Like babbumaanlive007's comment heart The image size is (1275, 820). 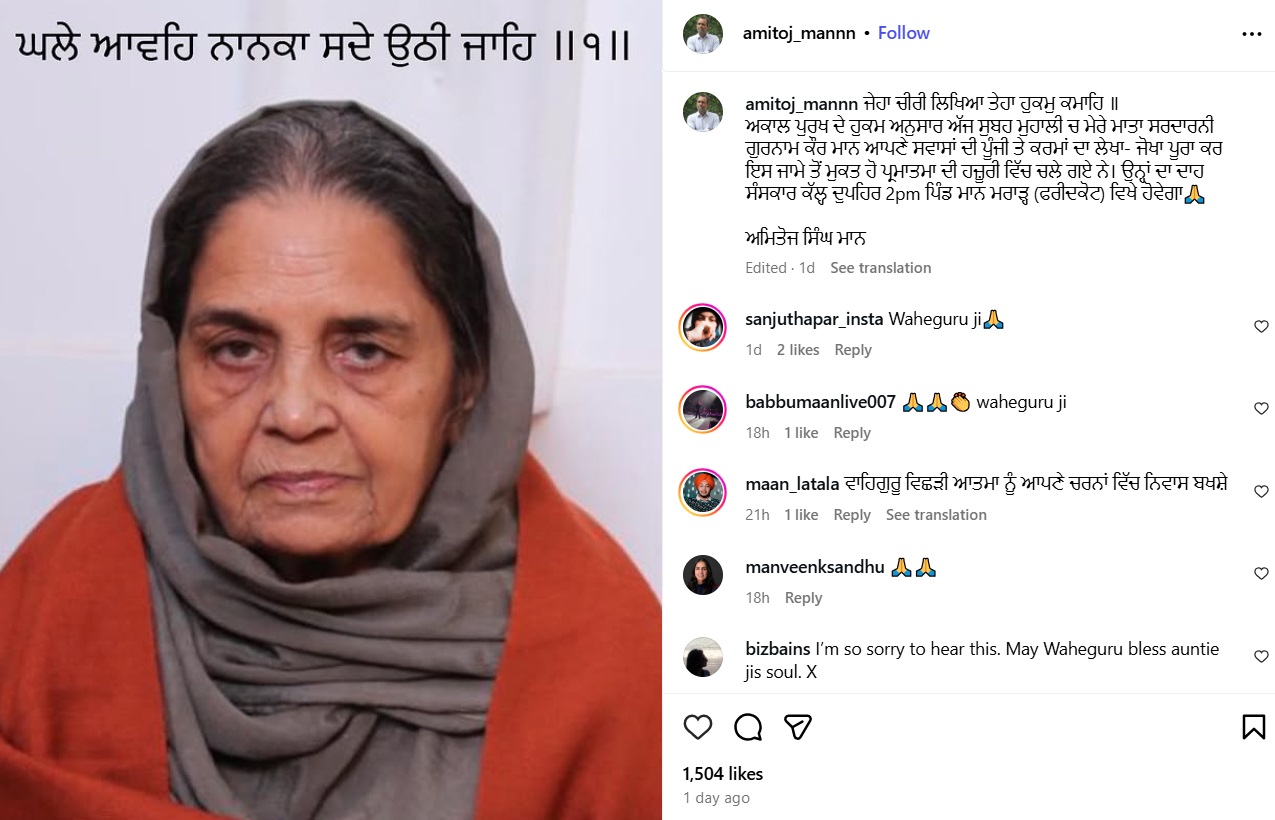1261,409
